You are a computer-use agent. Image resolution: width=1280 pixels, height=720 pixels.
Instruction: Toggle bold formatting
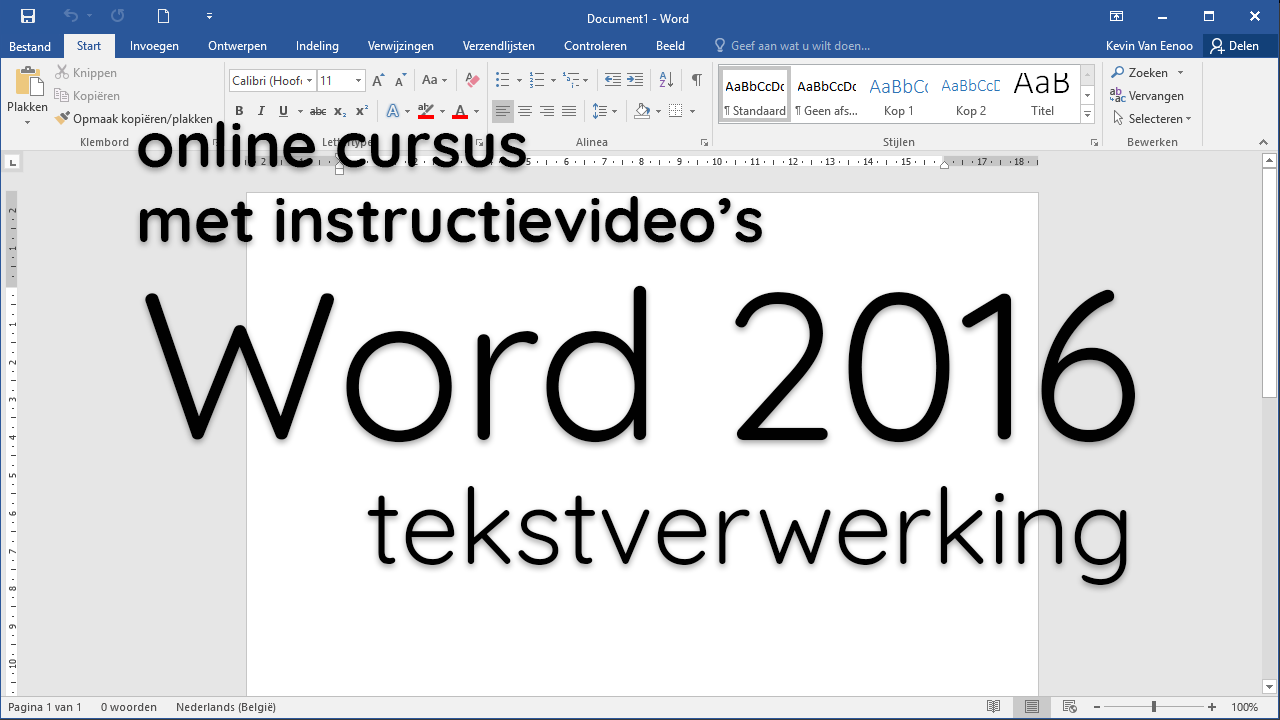click(239, 111)
